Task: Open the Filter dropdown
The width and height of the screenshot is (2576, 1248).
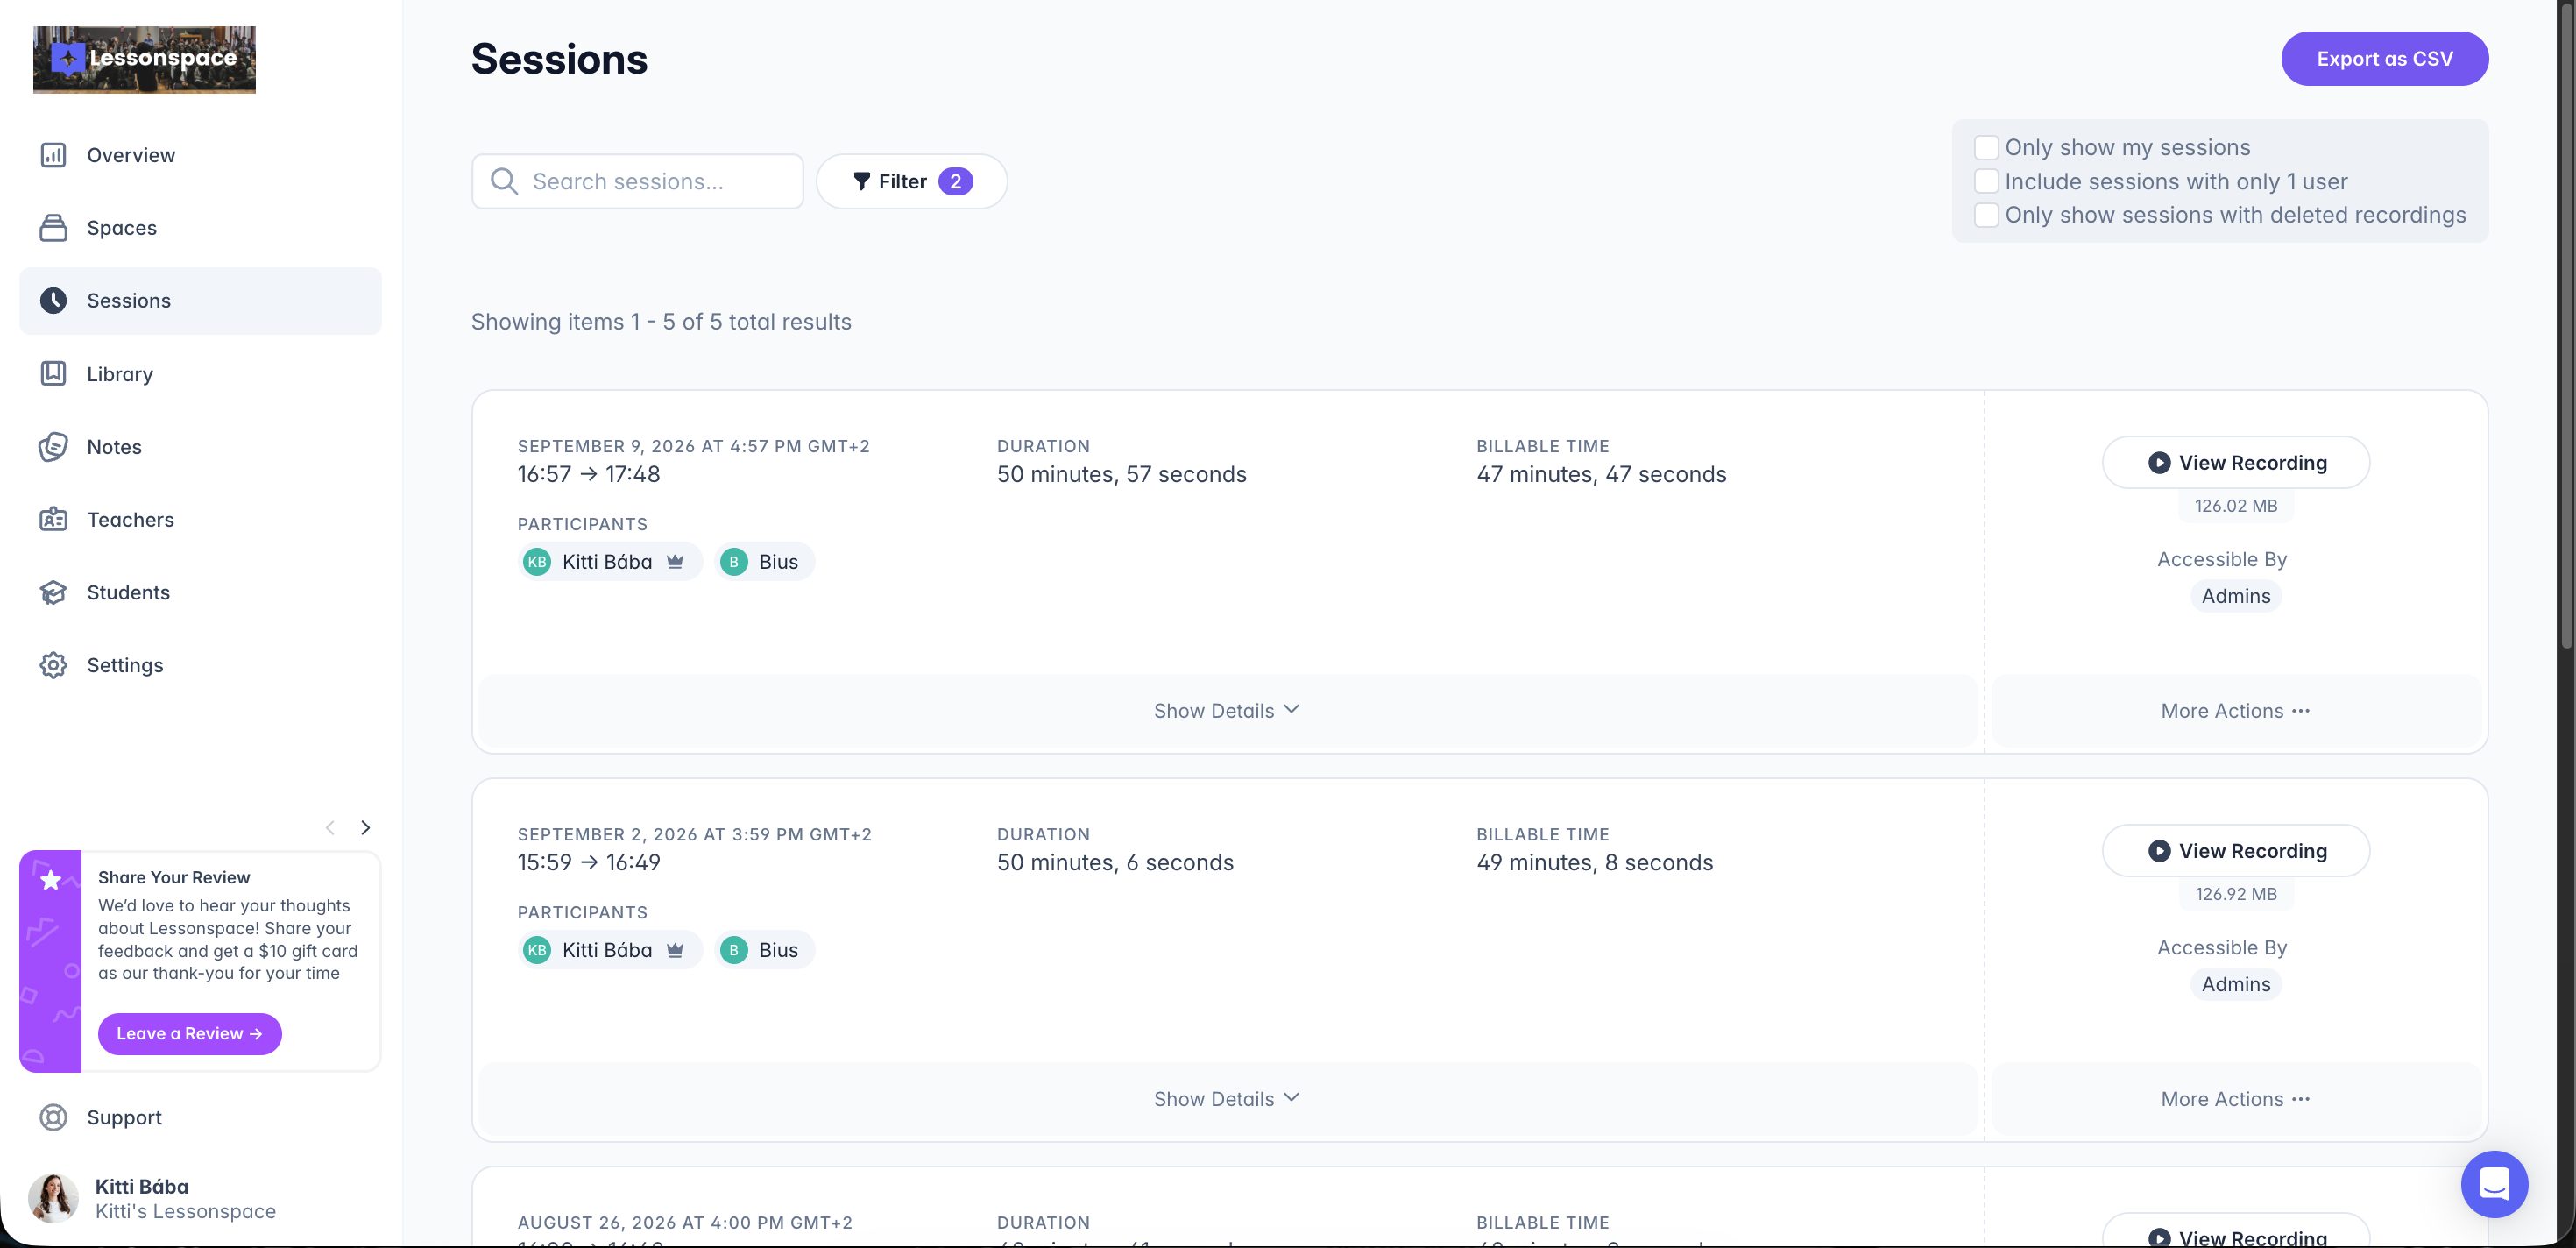Action: 911,181
